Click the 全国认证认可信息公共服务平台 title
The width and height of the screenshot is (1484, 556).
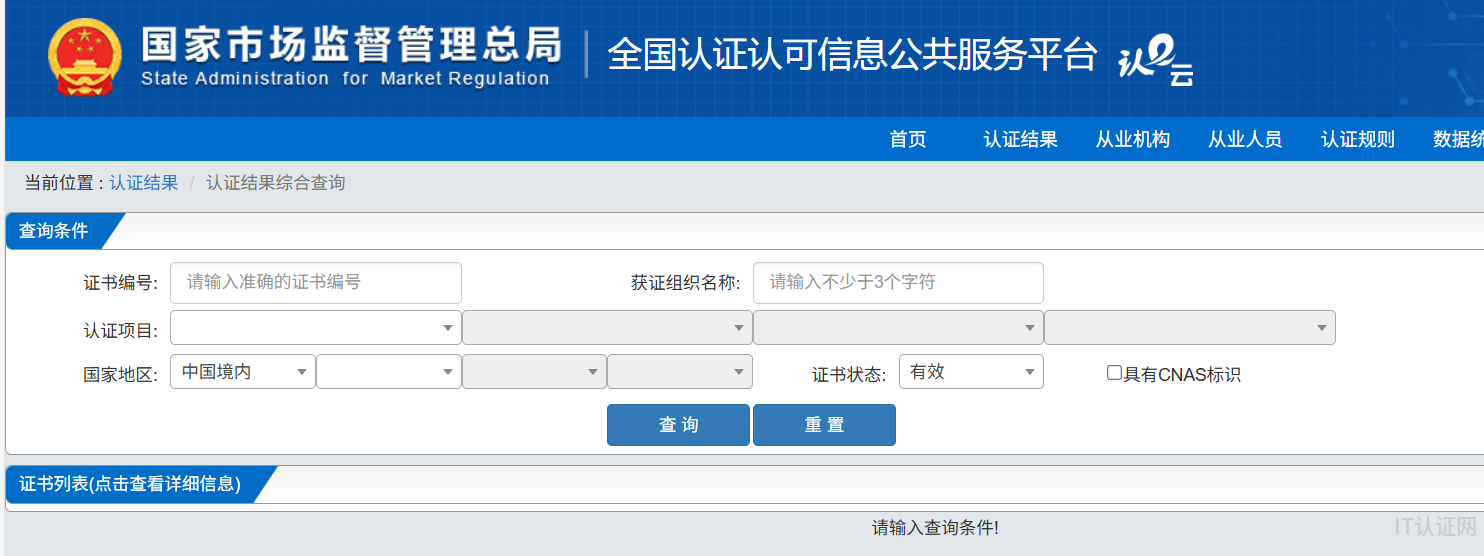[x=852, y=55]
